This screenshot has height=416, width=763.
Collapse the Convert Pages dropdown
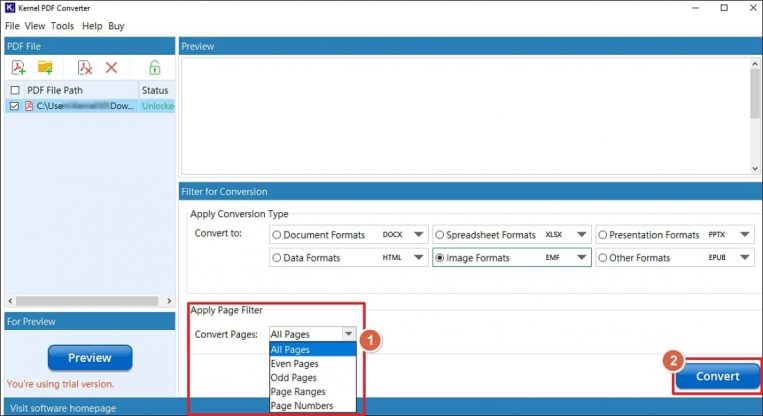coord(348,334)
